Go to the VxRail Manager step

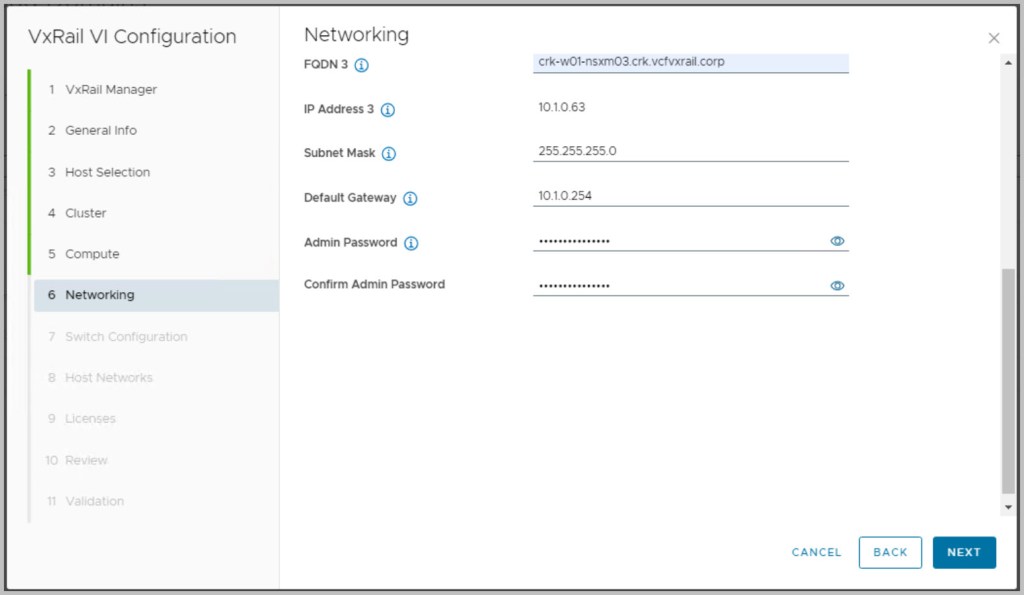click(110, 89)
